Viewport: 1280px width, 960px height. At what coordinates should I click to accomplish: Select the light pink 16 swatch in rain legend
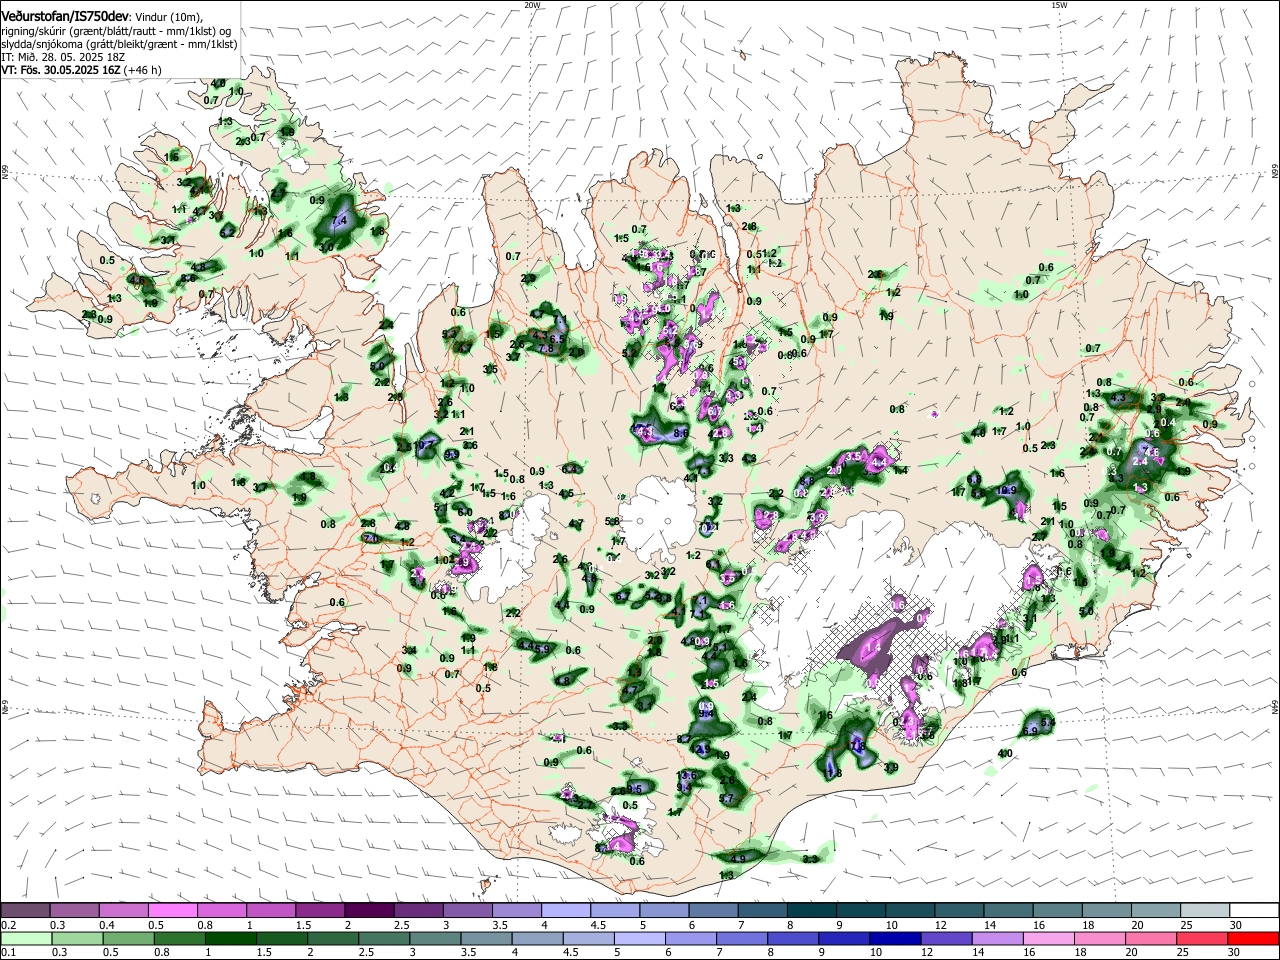(1049, 938)
